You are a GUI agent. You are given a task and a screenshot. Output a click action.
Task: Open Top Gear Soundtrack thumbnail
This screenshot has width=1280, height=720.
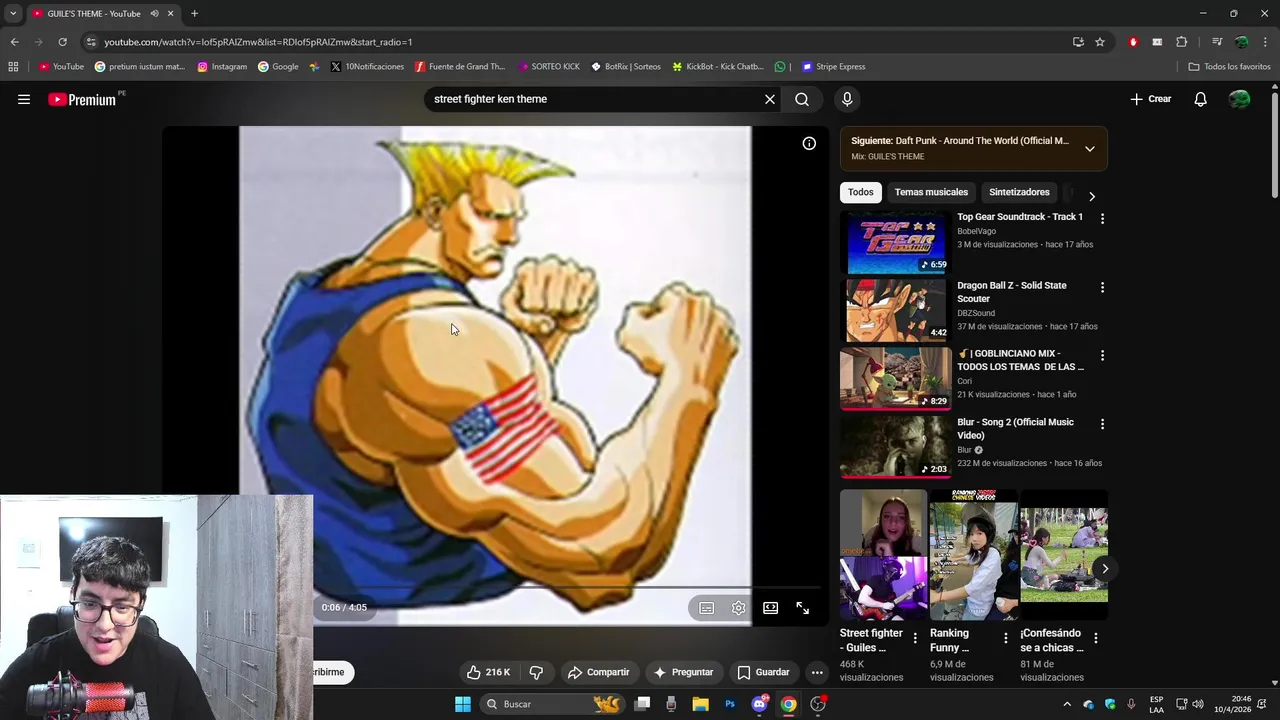[895, 243]
